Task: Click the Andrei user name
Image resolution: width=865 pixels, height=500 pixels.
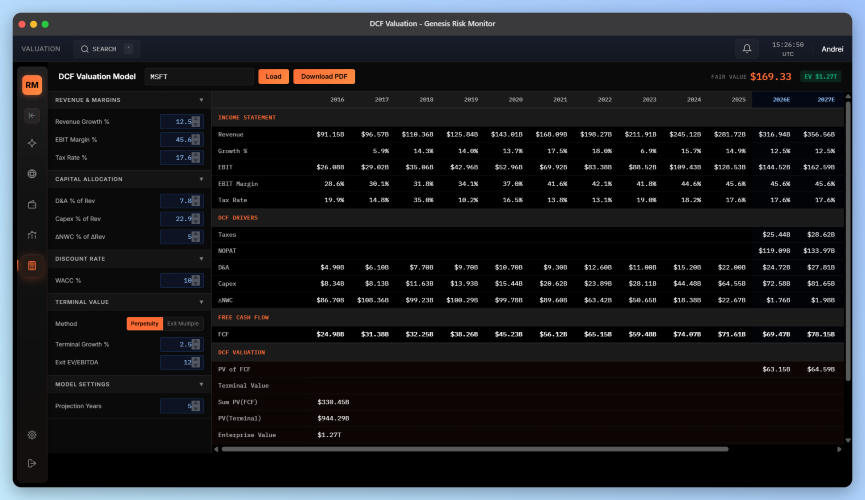Action: [x=832, y=49]
